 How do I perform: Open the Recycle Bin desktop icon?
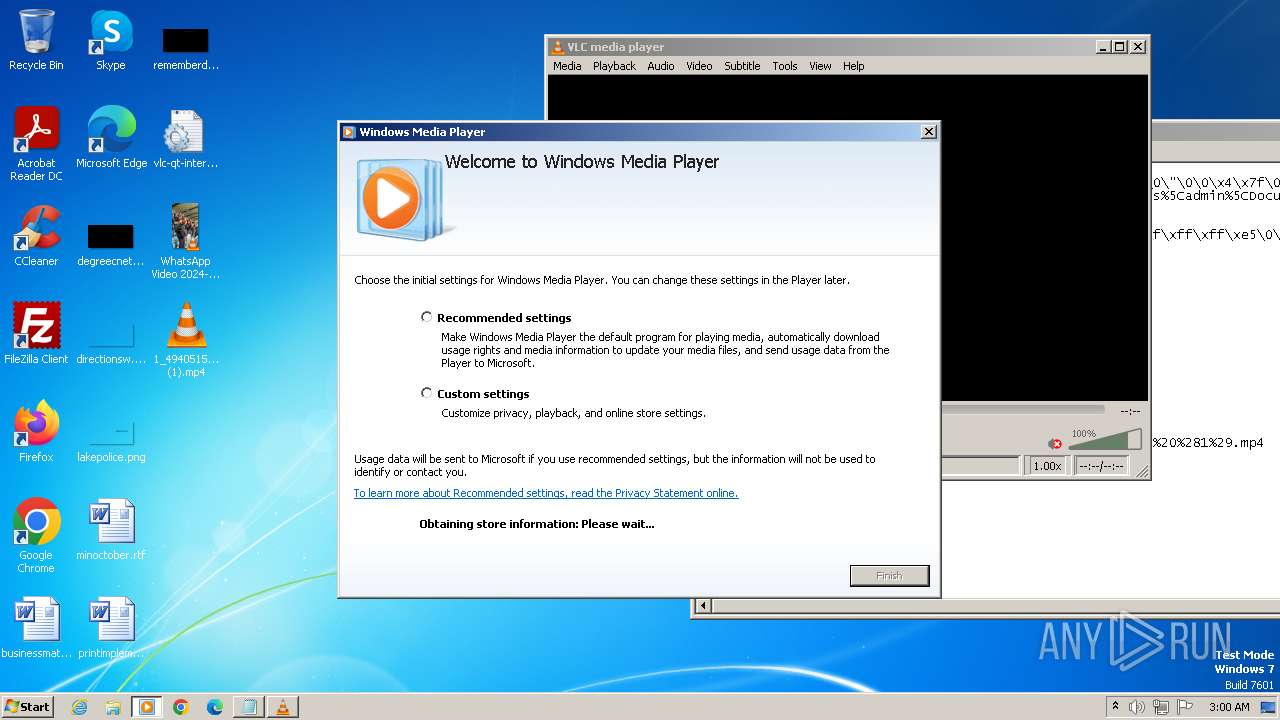36,41
